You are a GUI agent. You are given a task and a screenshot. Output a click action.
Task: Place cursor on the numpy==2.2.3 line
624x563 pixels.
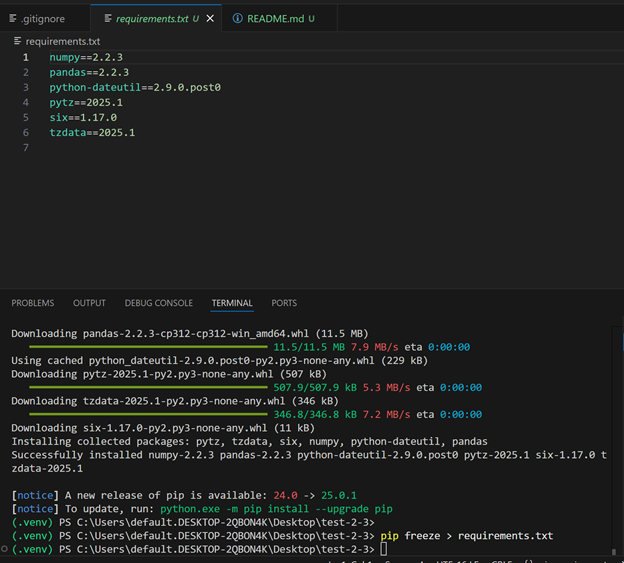pos(85,58)
